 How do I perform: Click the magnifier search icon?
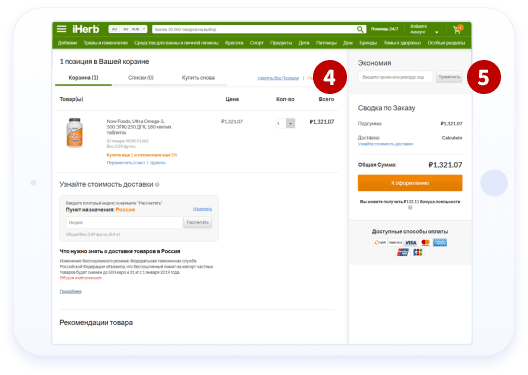[360, 29]
